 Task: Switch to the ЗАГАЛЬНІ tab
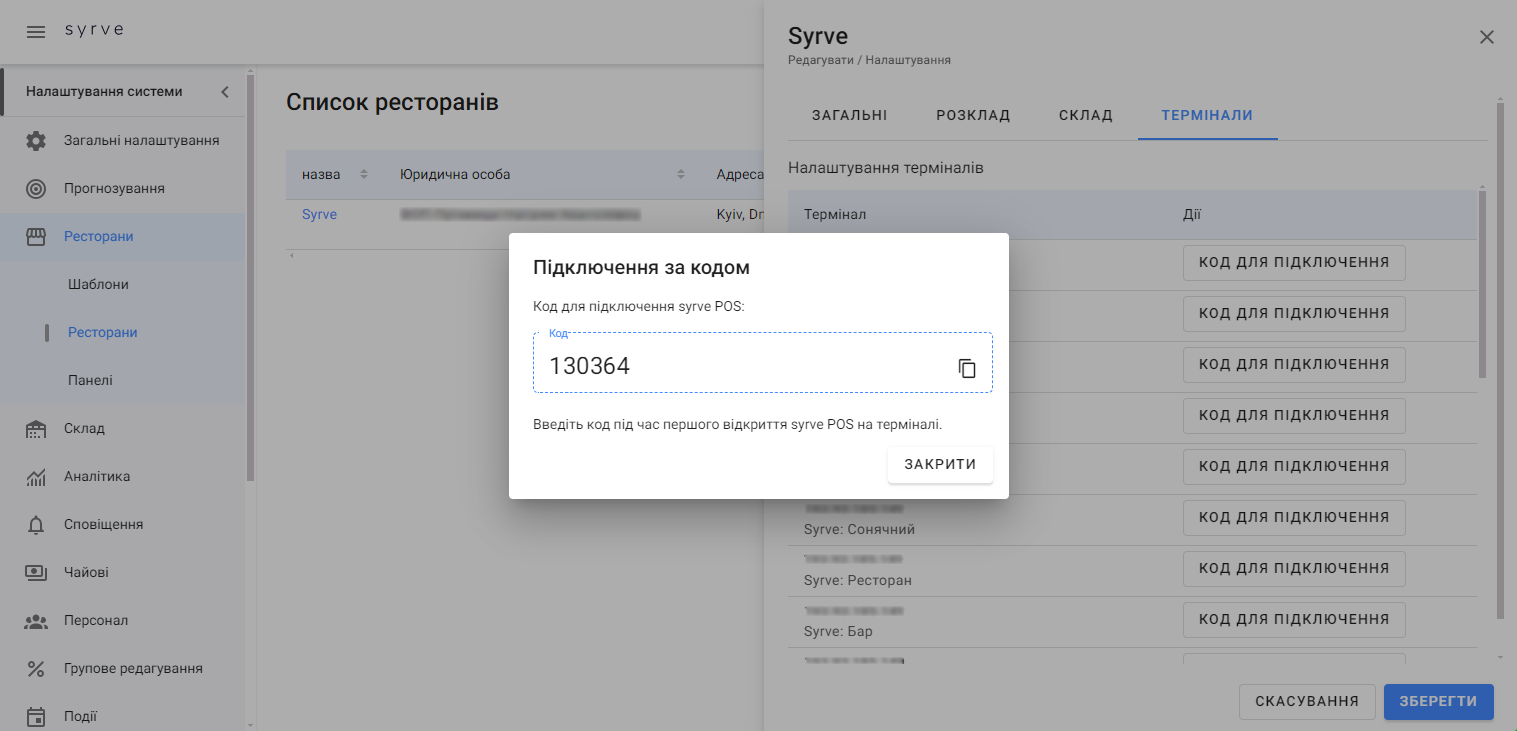tap(849, 115)
